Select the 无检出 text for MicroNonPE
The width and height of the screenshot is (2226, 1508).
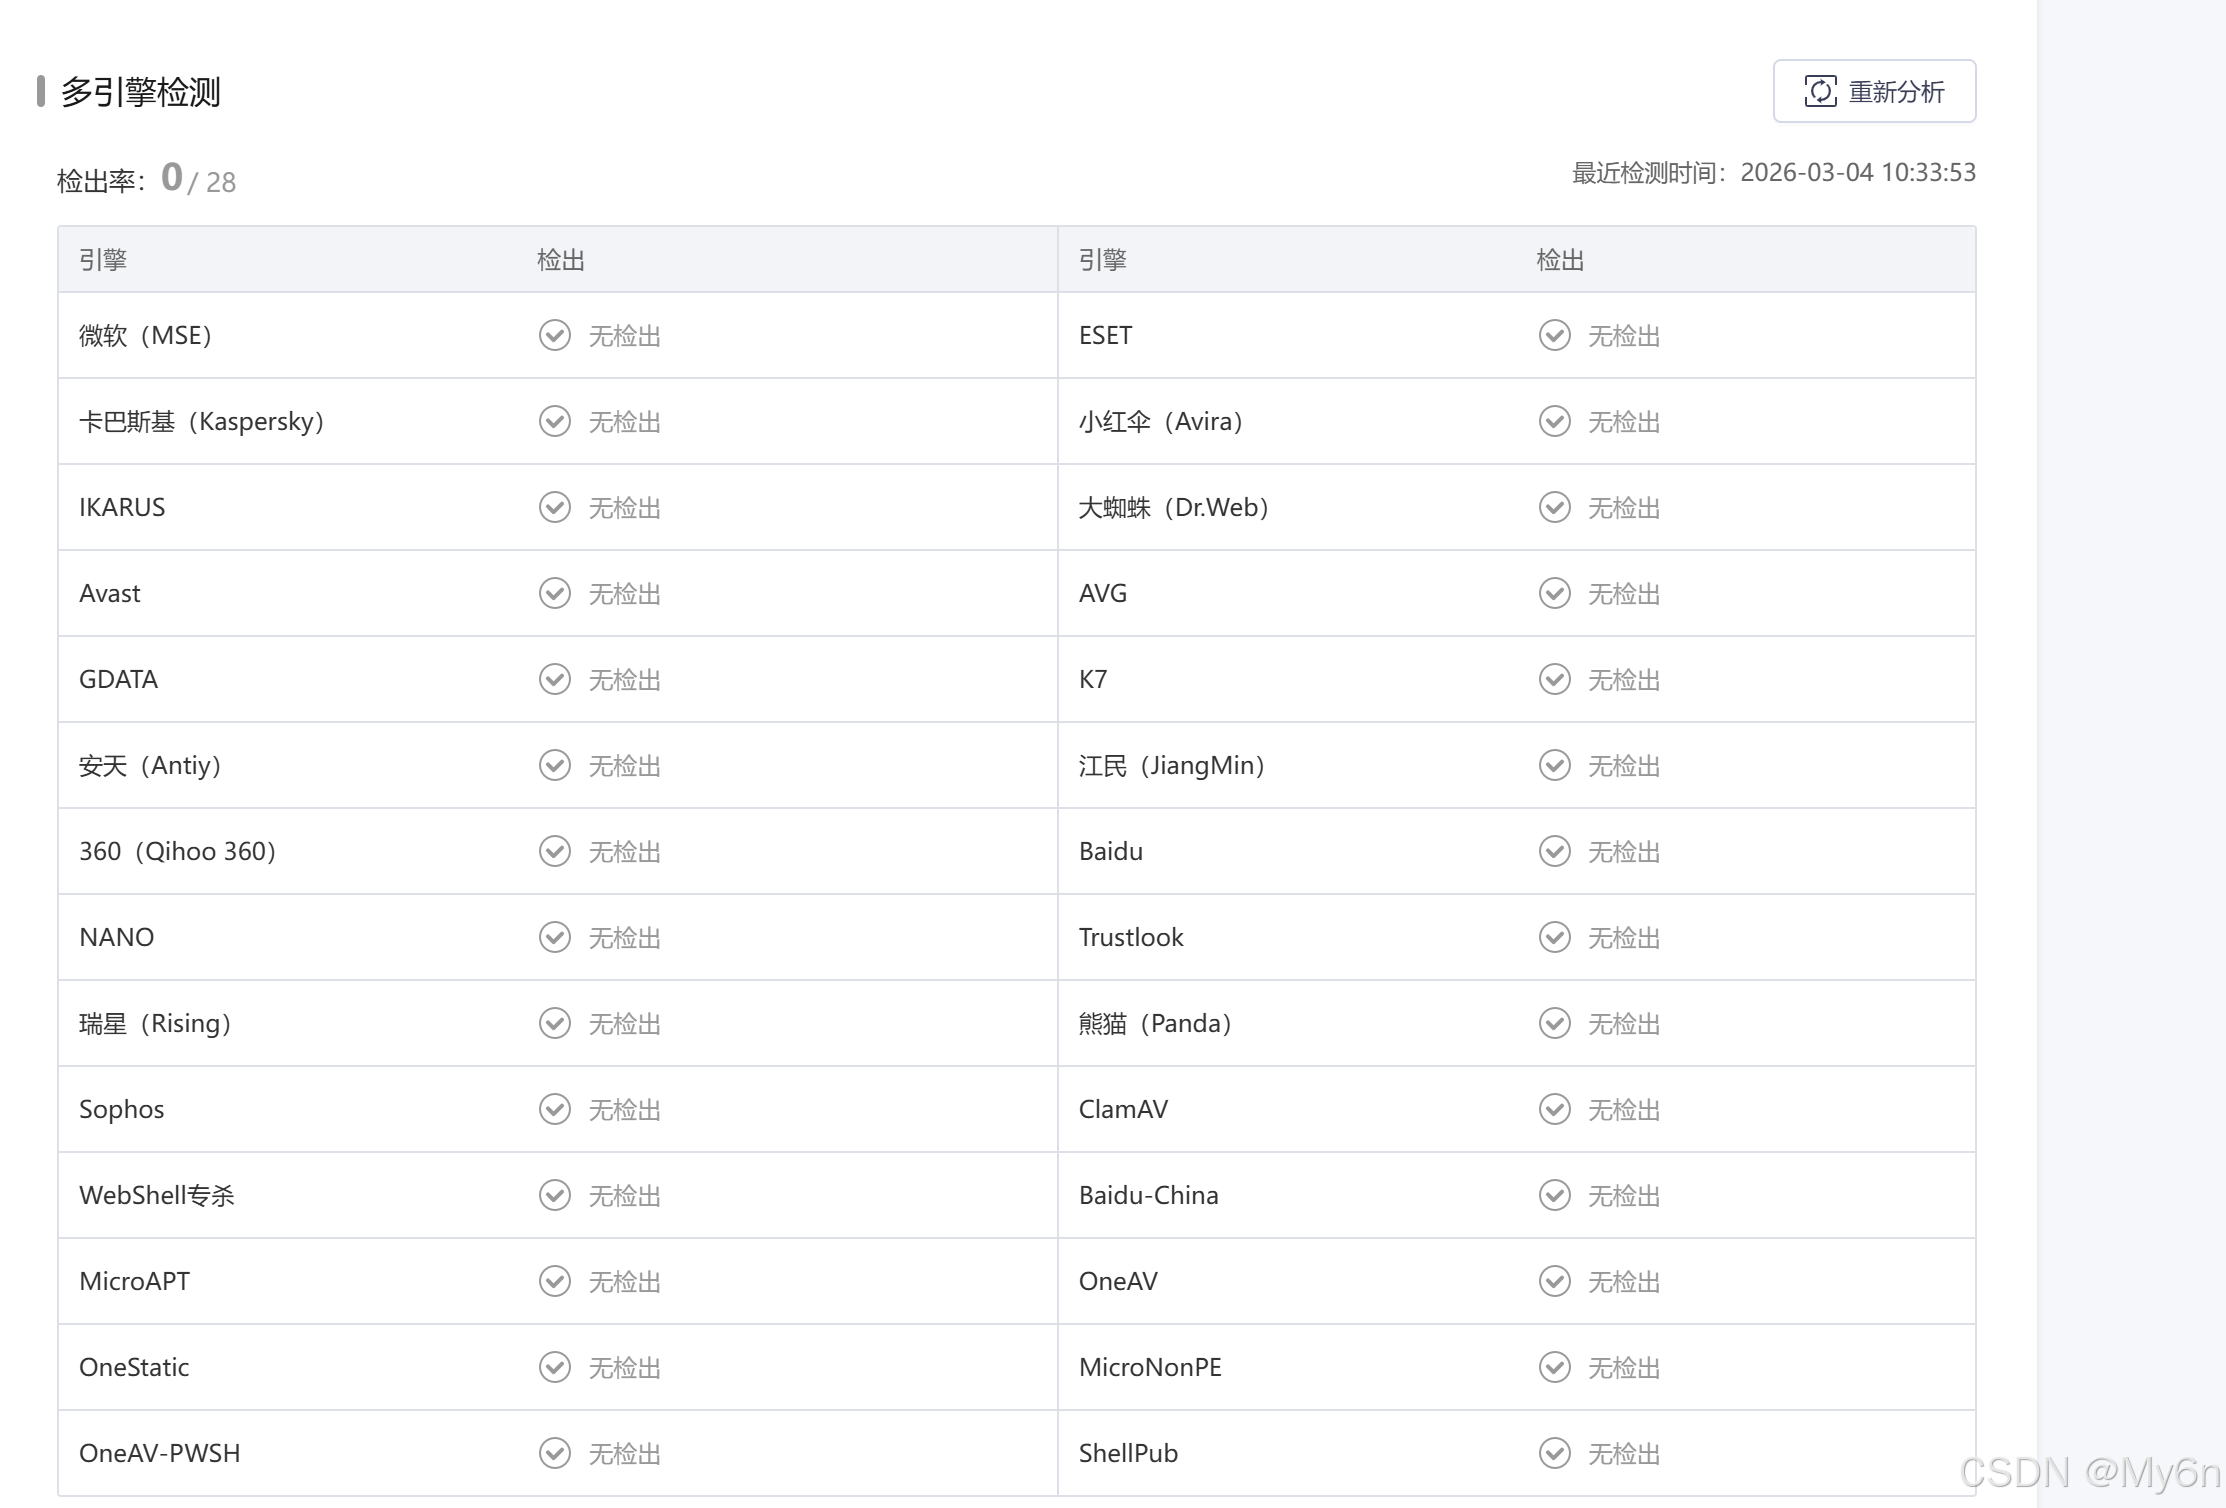coord(1624,1367)
